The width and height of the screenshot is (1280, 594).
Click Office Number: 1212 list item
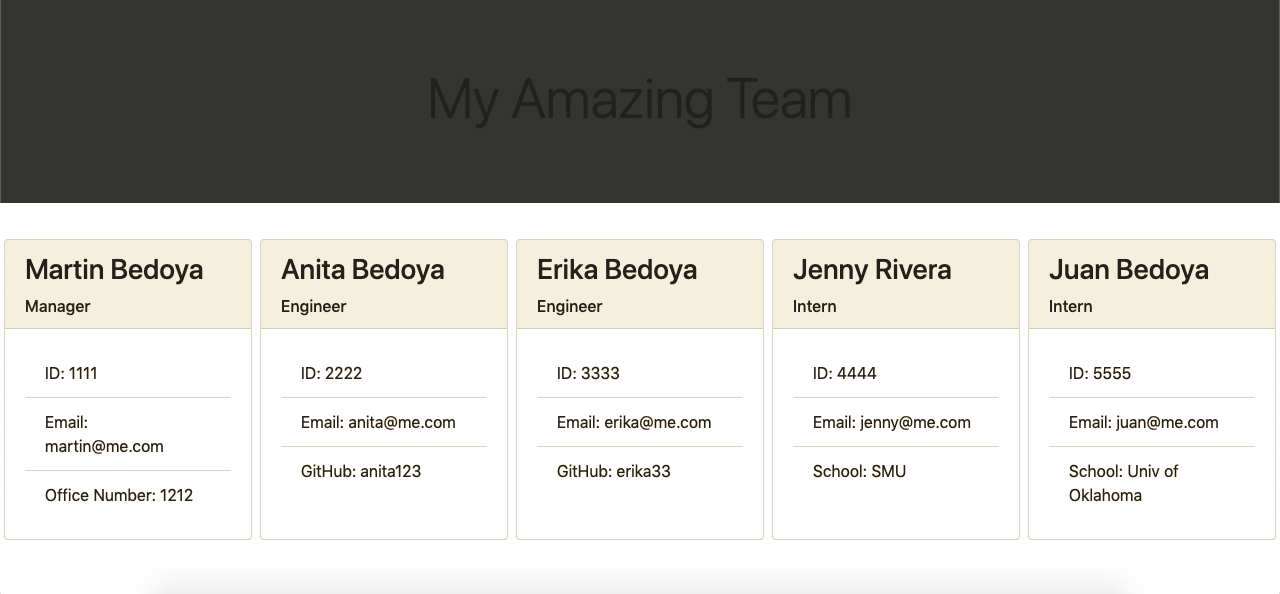pos(128,495)
